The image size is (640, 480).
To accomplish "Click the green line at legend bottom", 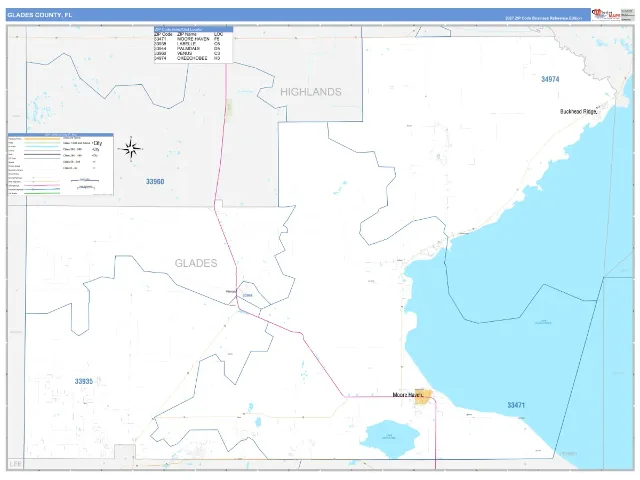I will [x=42, y=193].
